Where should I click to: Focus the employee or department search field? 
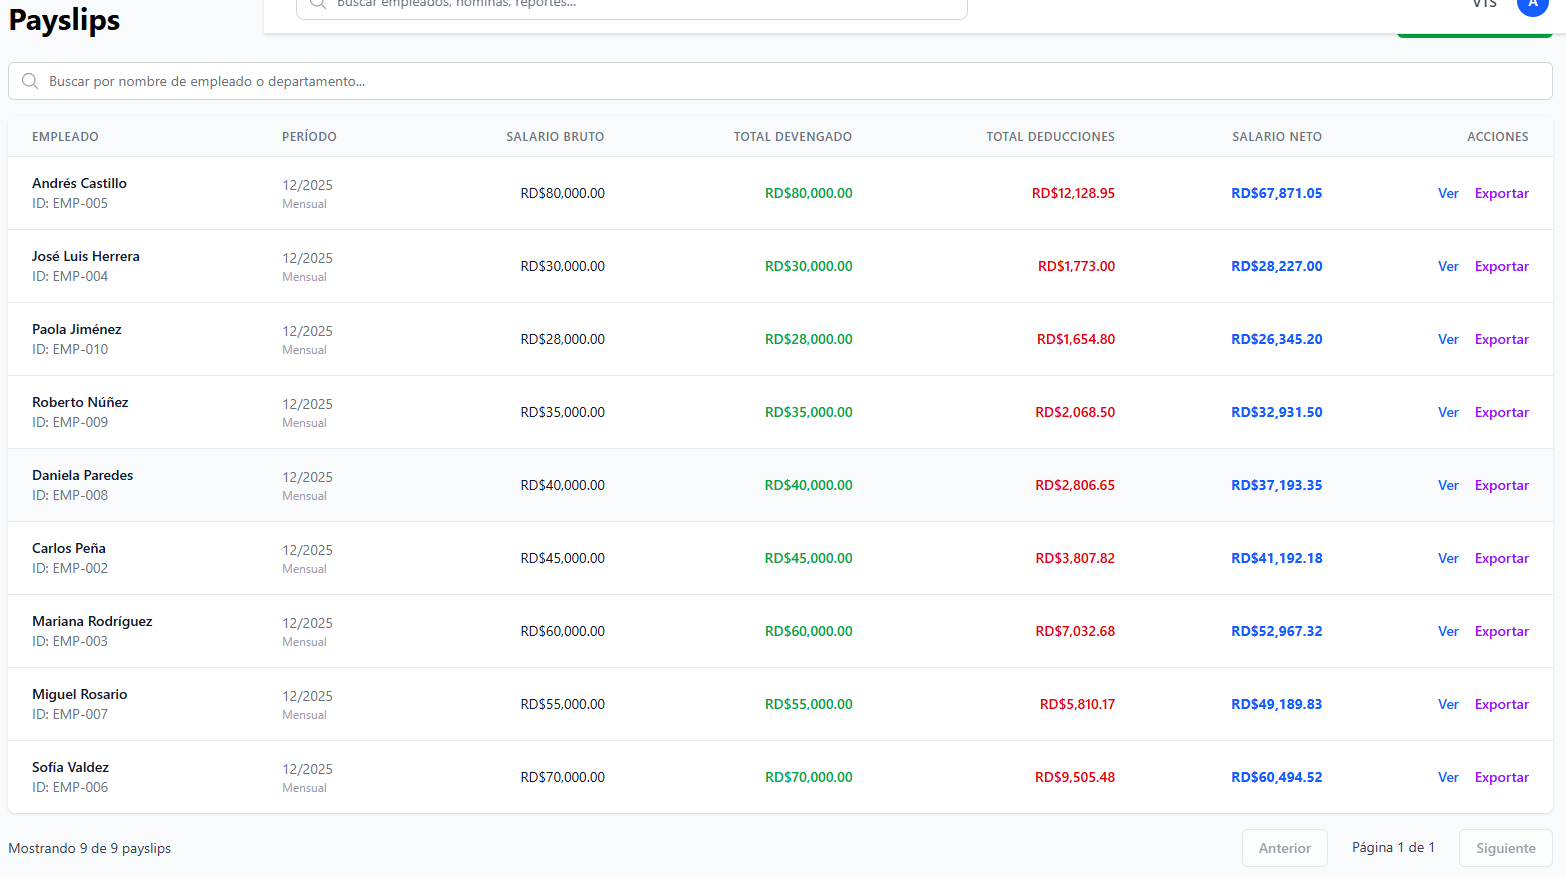tap(780, 81)
